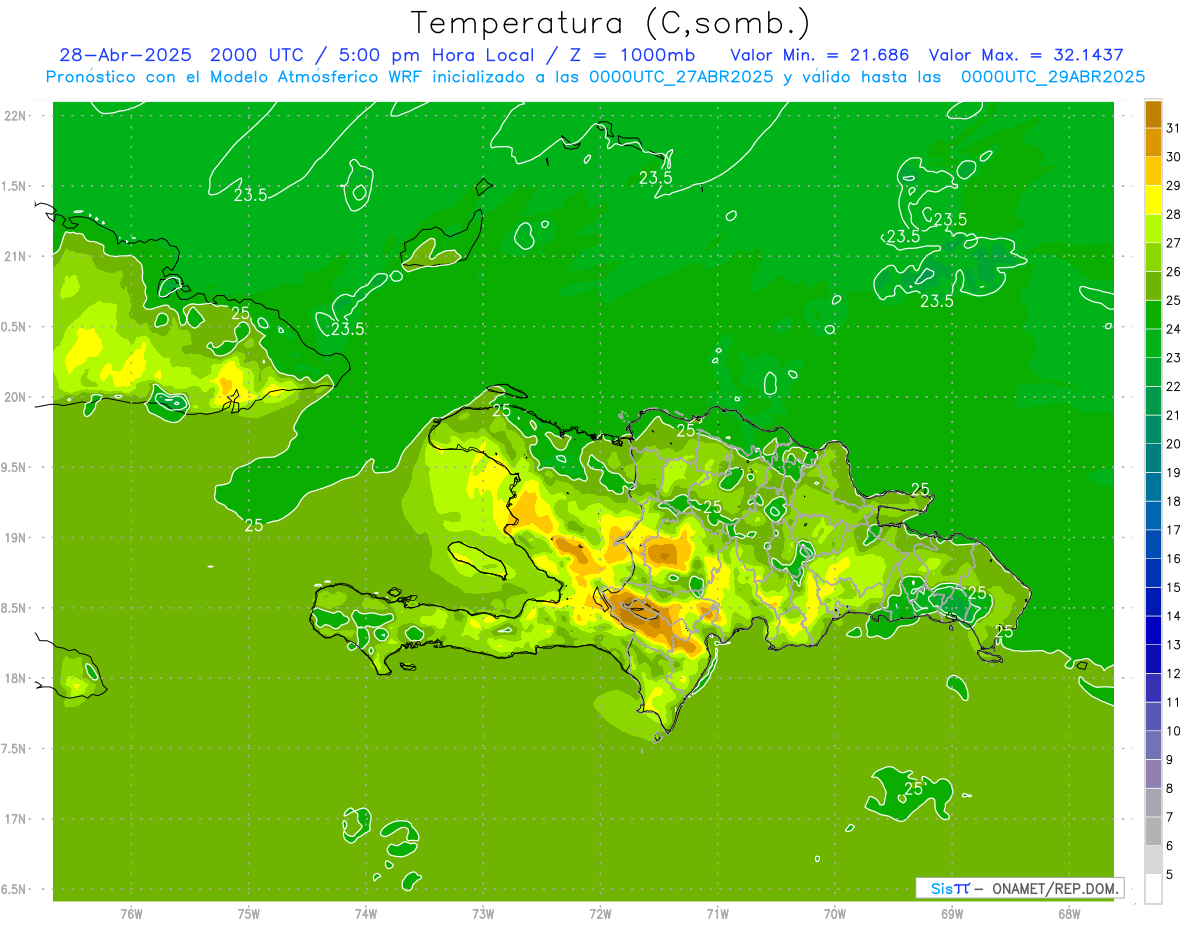This screenshot has width=1200, height=927.
Task: Click the title "Temperatura (C,somb.)"
Action: click(611, 22)
